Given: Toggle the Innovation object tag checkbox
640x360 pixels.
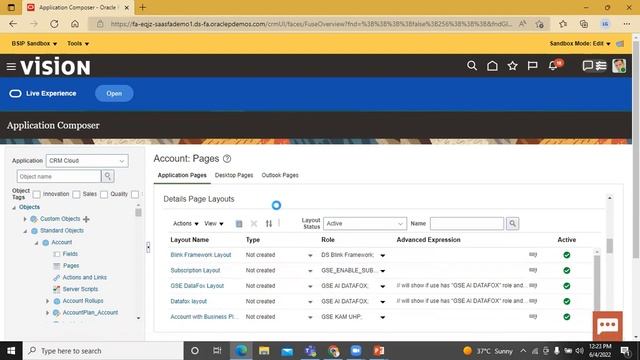Looking at the screenshot, I should pyautogui.click(x=37, y=194).
